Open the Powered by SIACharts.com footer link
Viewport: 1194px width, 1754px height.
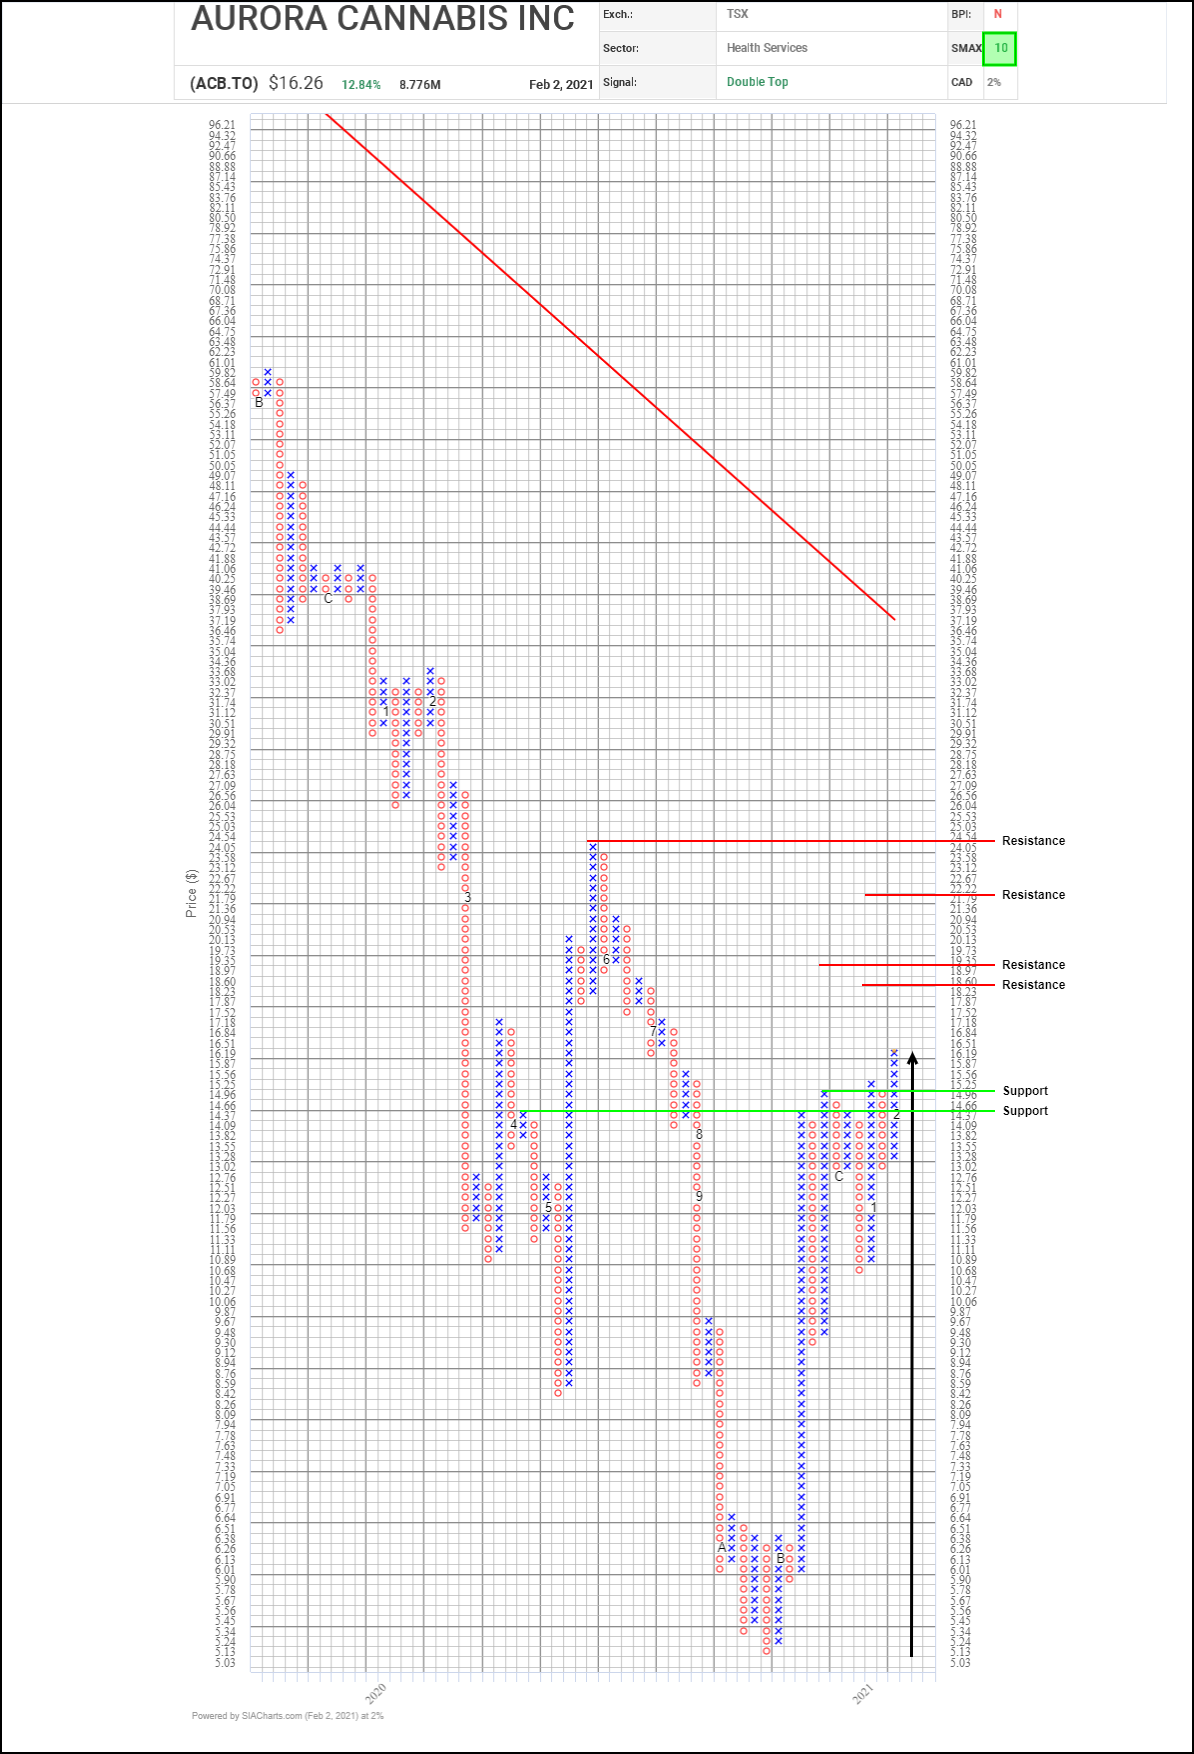tap(287, 1716)
